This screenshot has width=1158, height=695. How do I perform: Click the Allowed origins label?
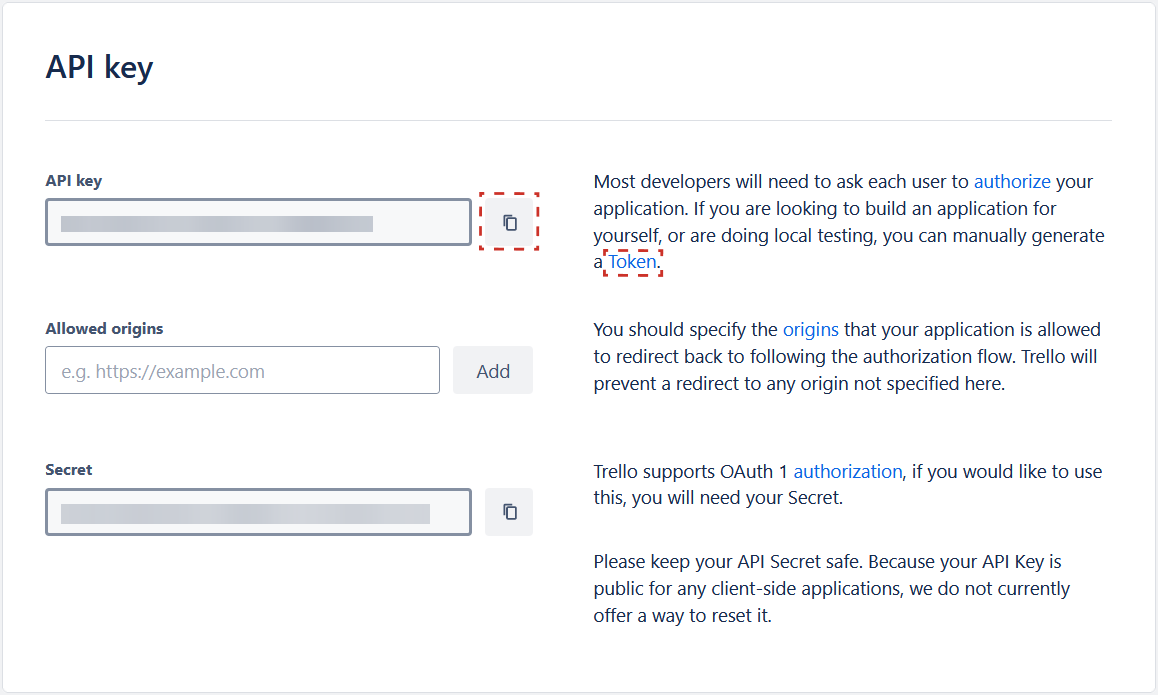tap(104, 329)
